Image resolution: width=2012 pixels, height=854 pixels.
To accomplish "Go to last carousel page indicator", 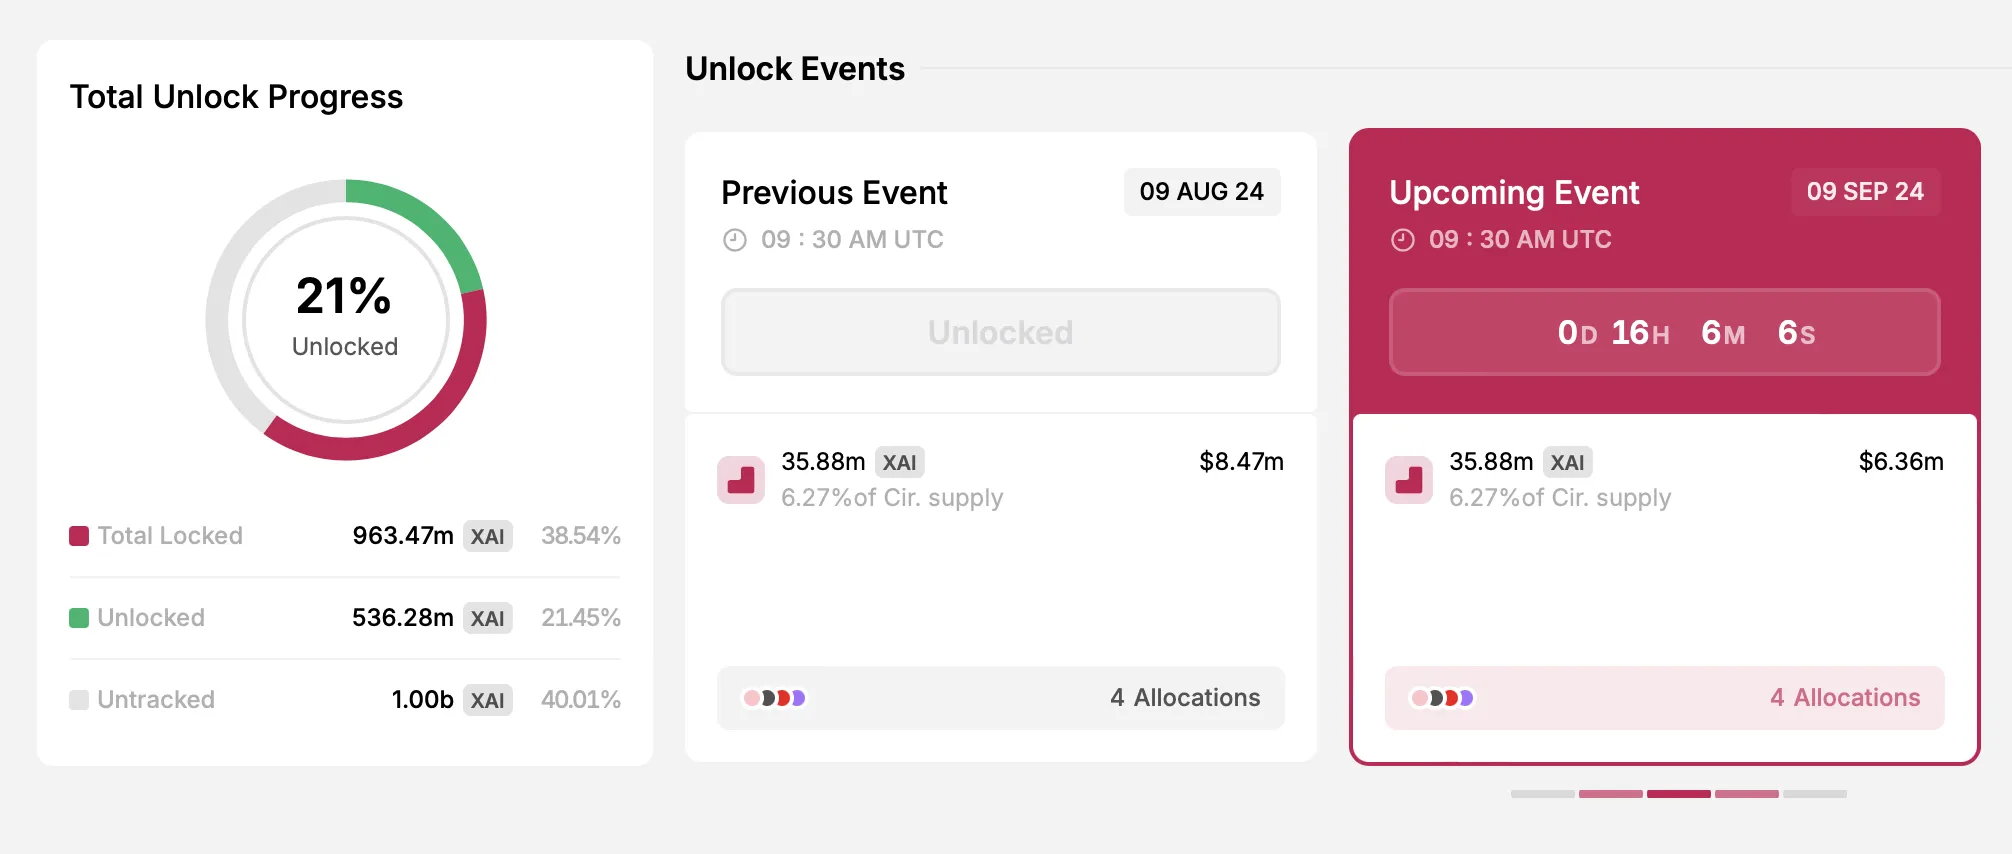I will [1815, 794].
